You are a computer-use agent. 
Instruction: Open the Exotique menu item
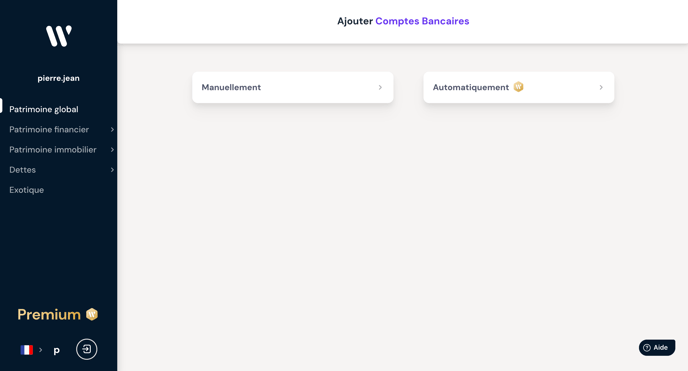coord(26,190)
